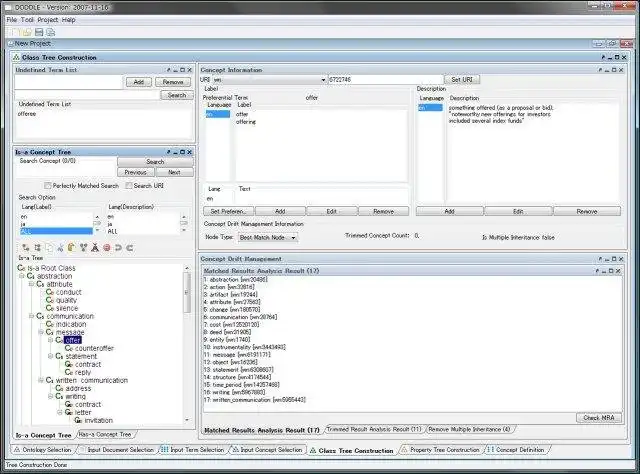Click the paste clipboard icon in tree toolbar

coord(71,247)
